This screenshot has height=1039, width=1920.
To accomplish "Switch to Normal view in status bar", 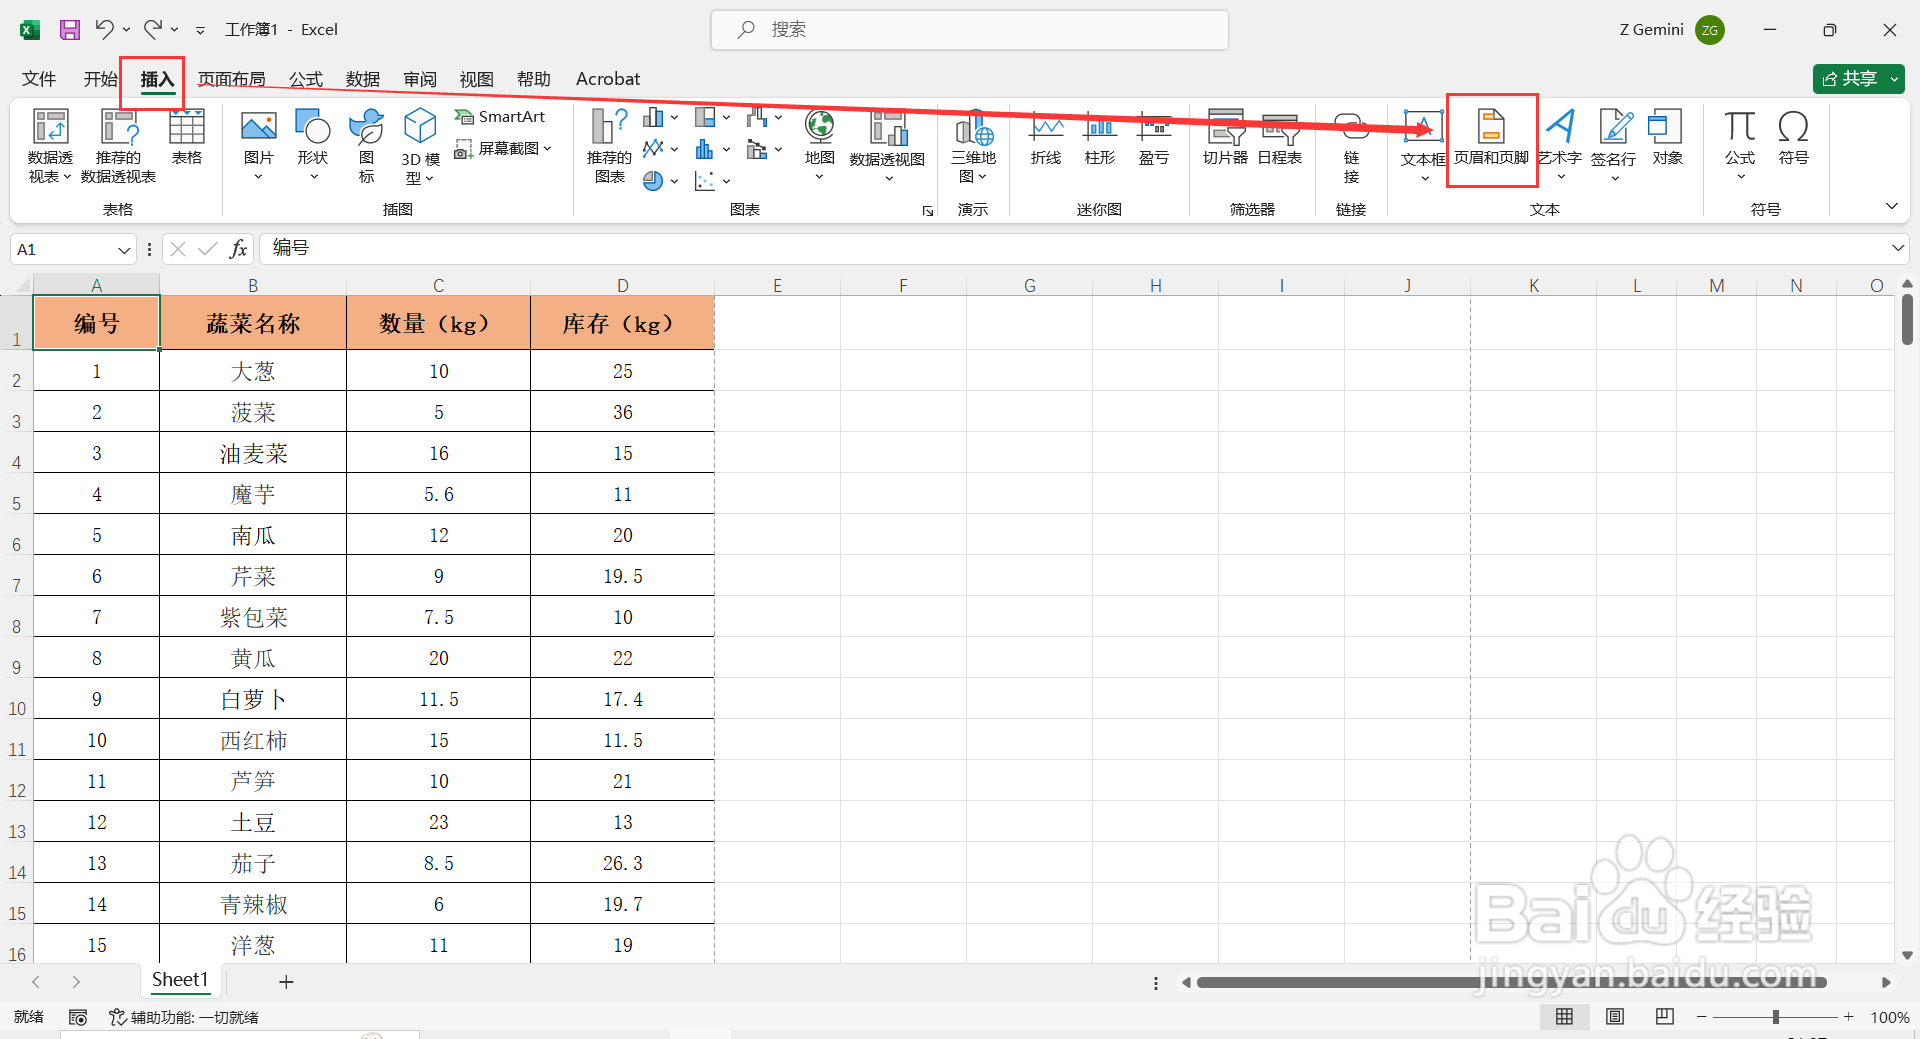I will click(x=1565, y=1017).
